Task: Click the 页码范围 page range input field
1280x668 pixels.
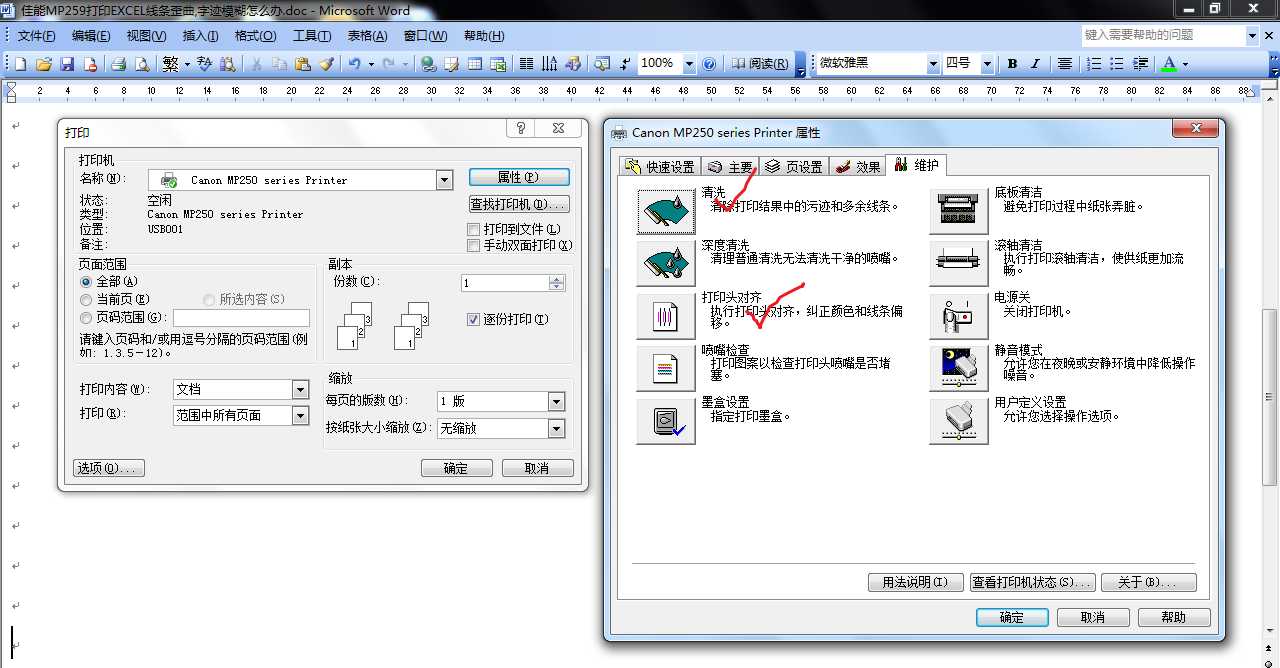Action: (241, 318)
